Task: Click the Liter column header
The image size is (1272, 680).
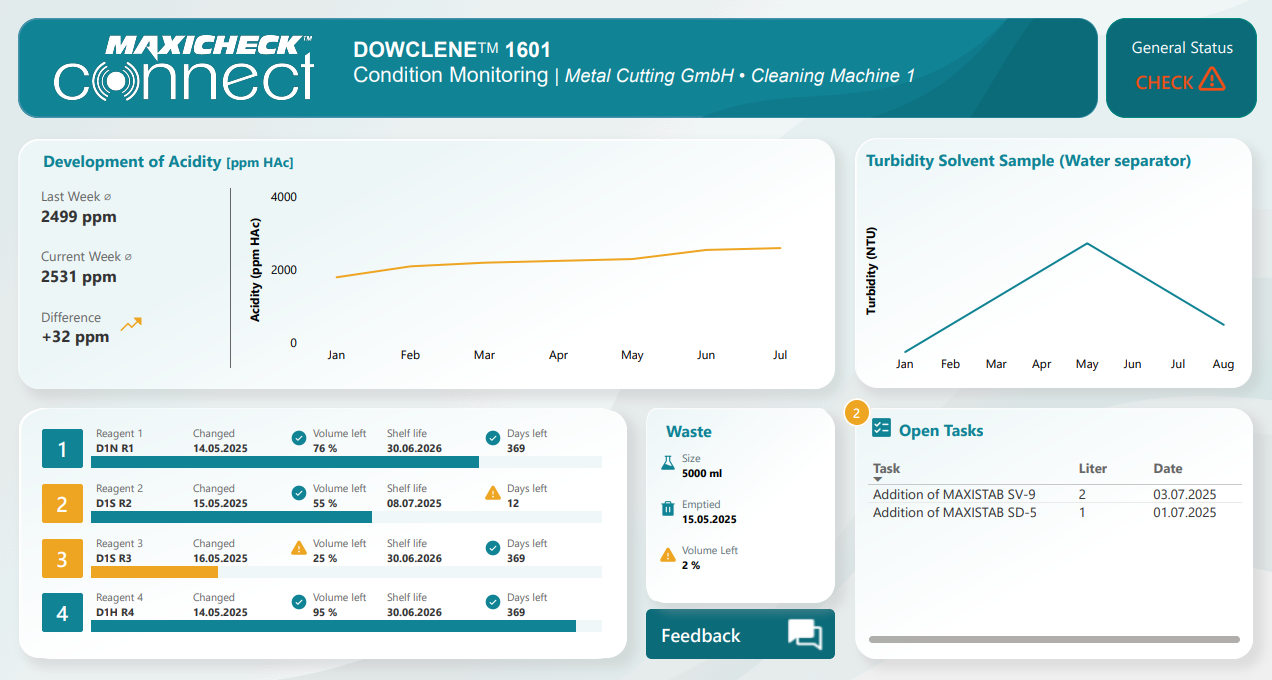Action: tap(1093, 468)
